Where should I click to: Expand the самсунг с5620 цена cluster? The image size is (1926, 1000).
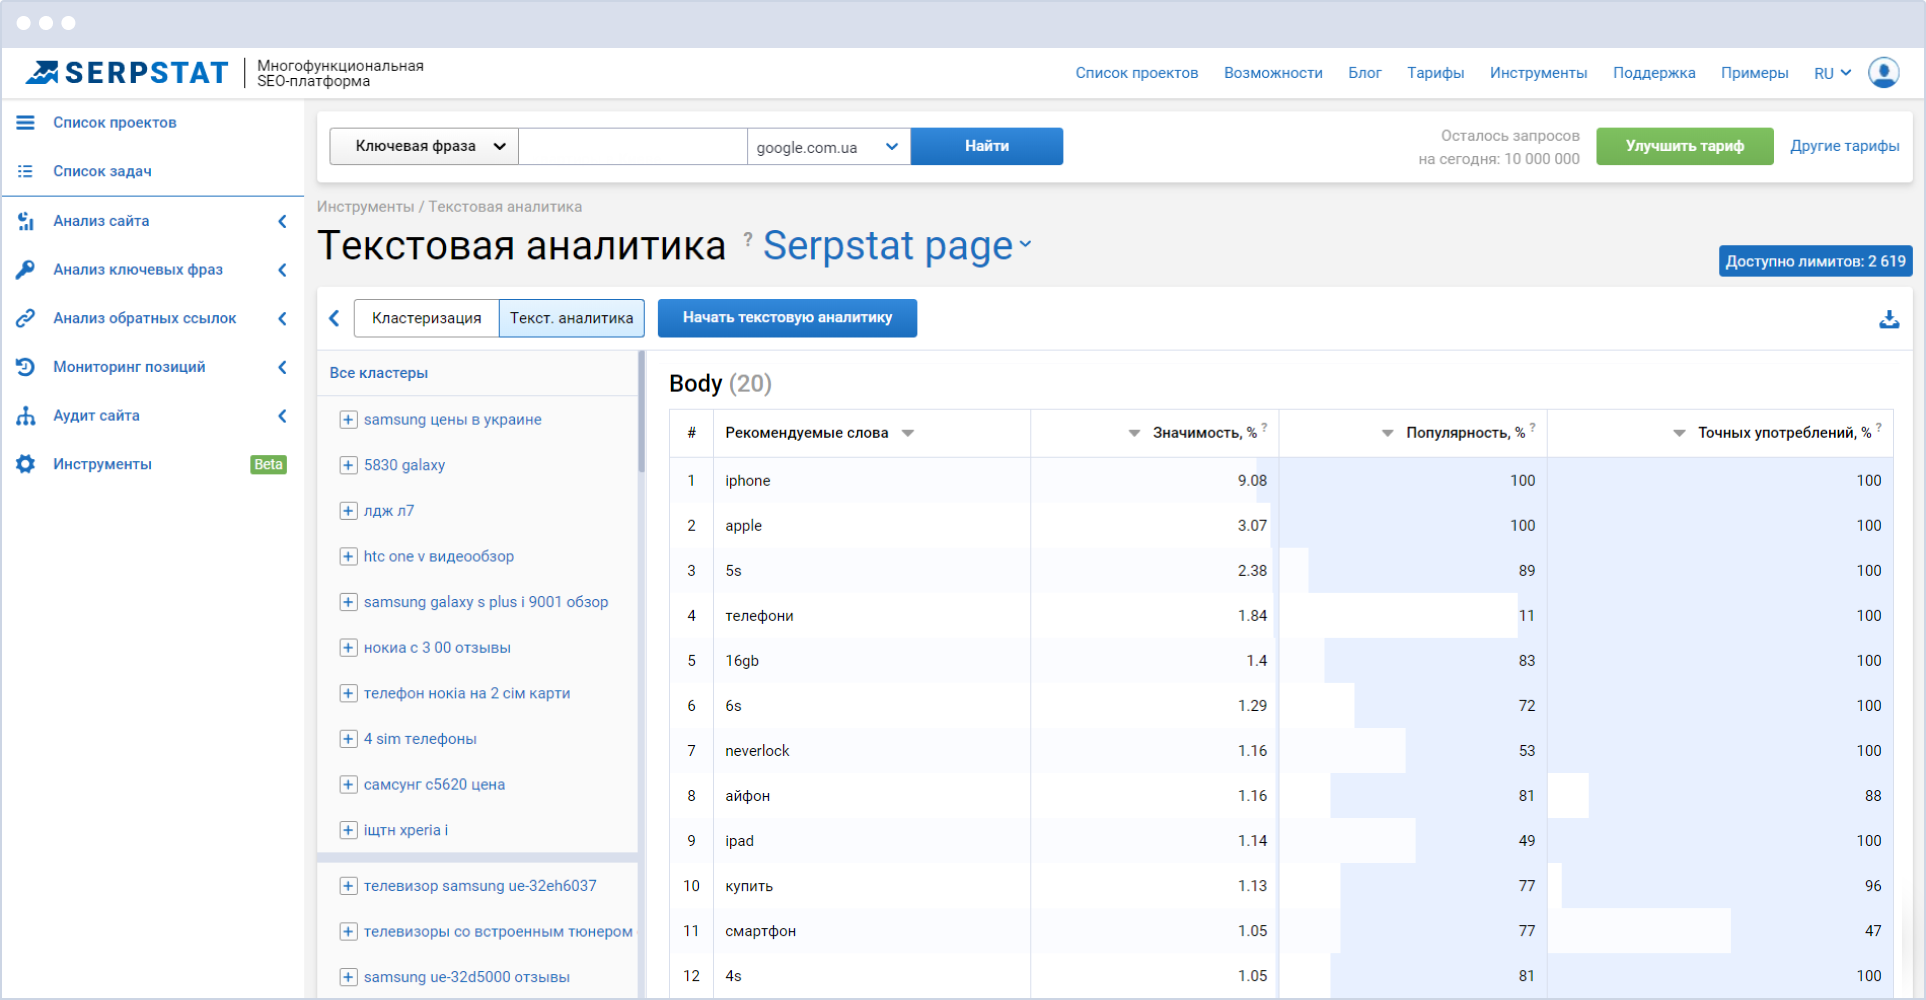coord(348,785)
